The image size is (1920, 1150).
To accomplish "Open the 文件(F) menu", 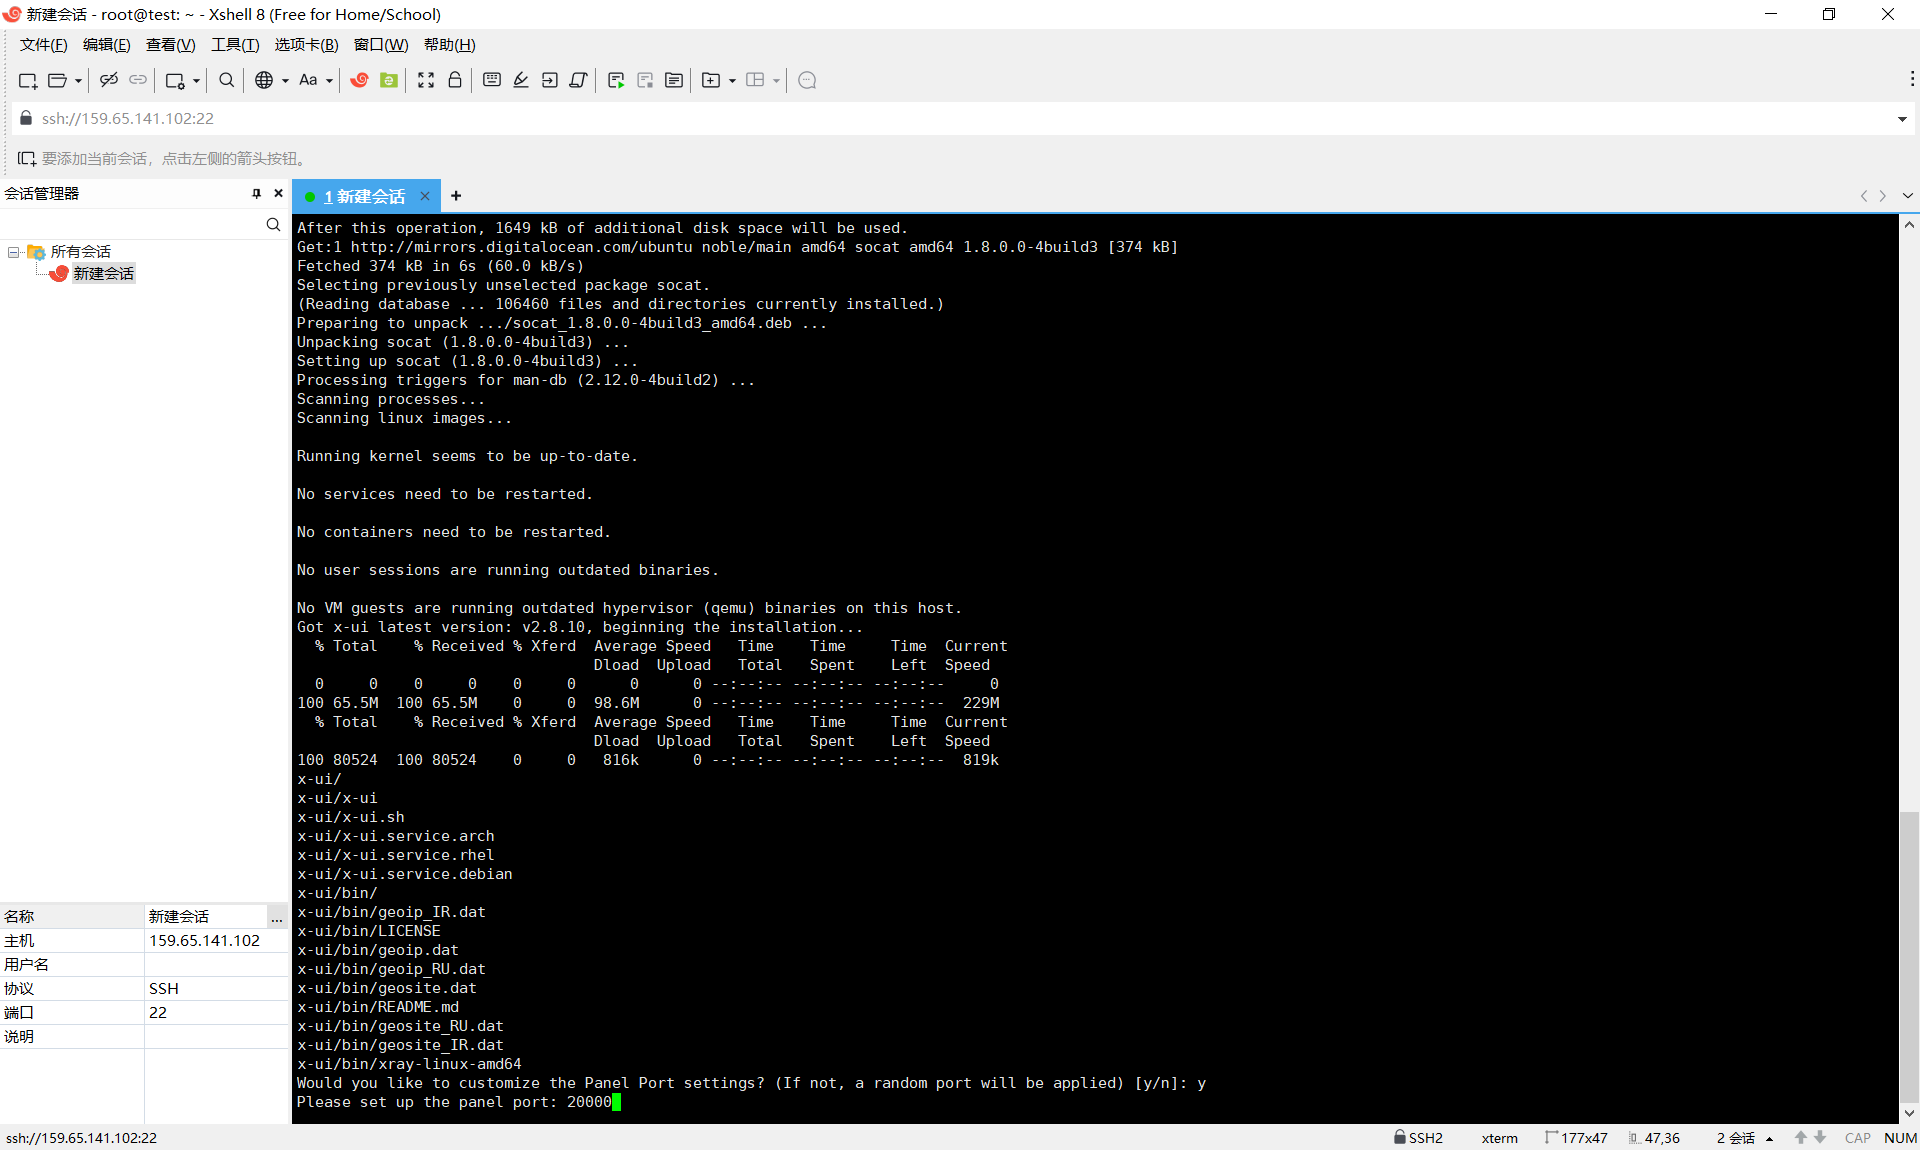I will tap(44, 45).
